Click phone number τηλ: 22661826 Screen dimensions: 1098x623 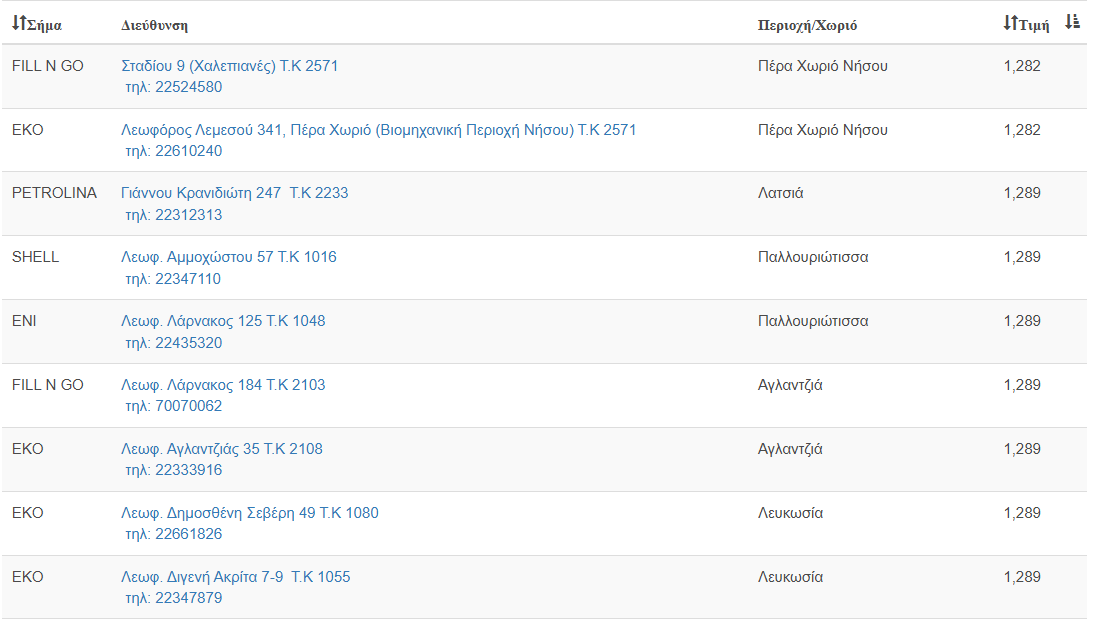(x=174, y=534)
